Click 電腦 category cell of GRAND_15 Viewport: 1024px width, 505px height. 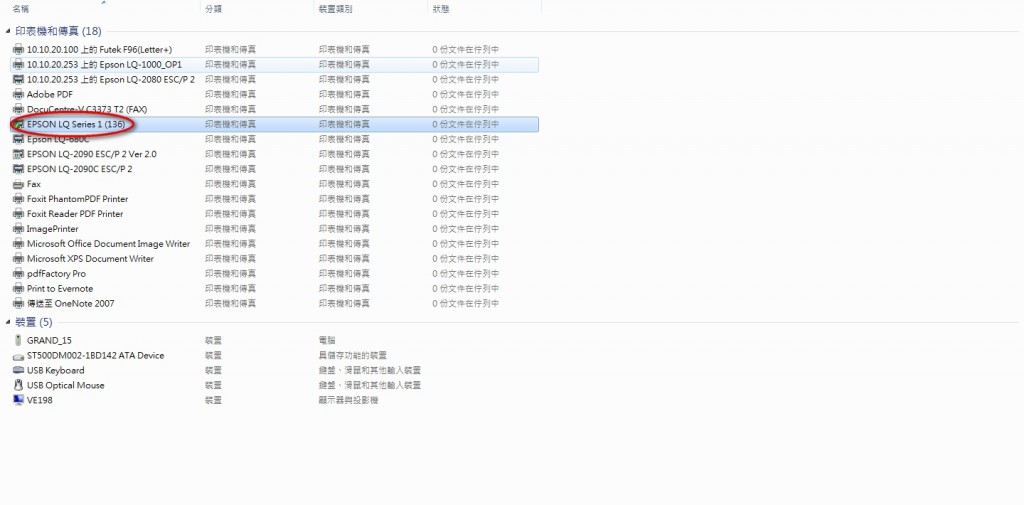click(x=327, y=340)
